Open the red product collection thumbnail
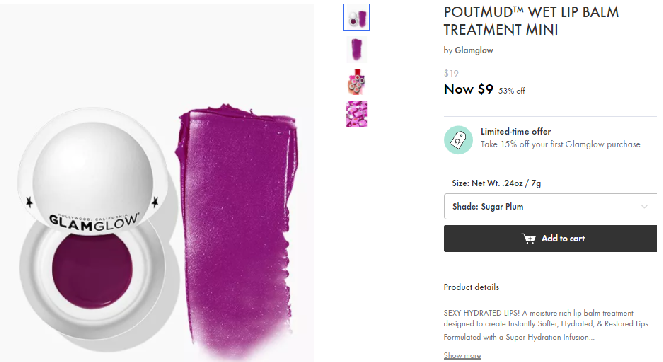 (356, 82)
